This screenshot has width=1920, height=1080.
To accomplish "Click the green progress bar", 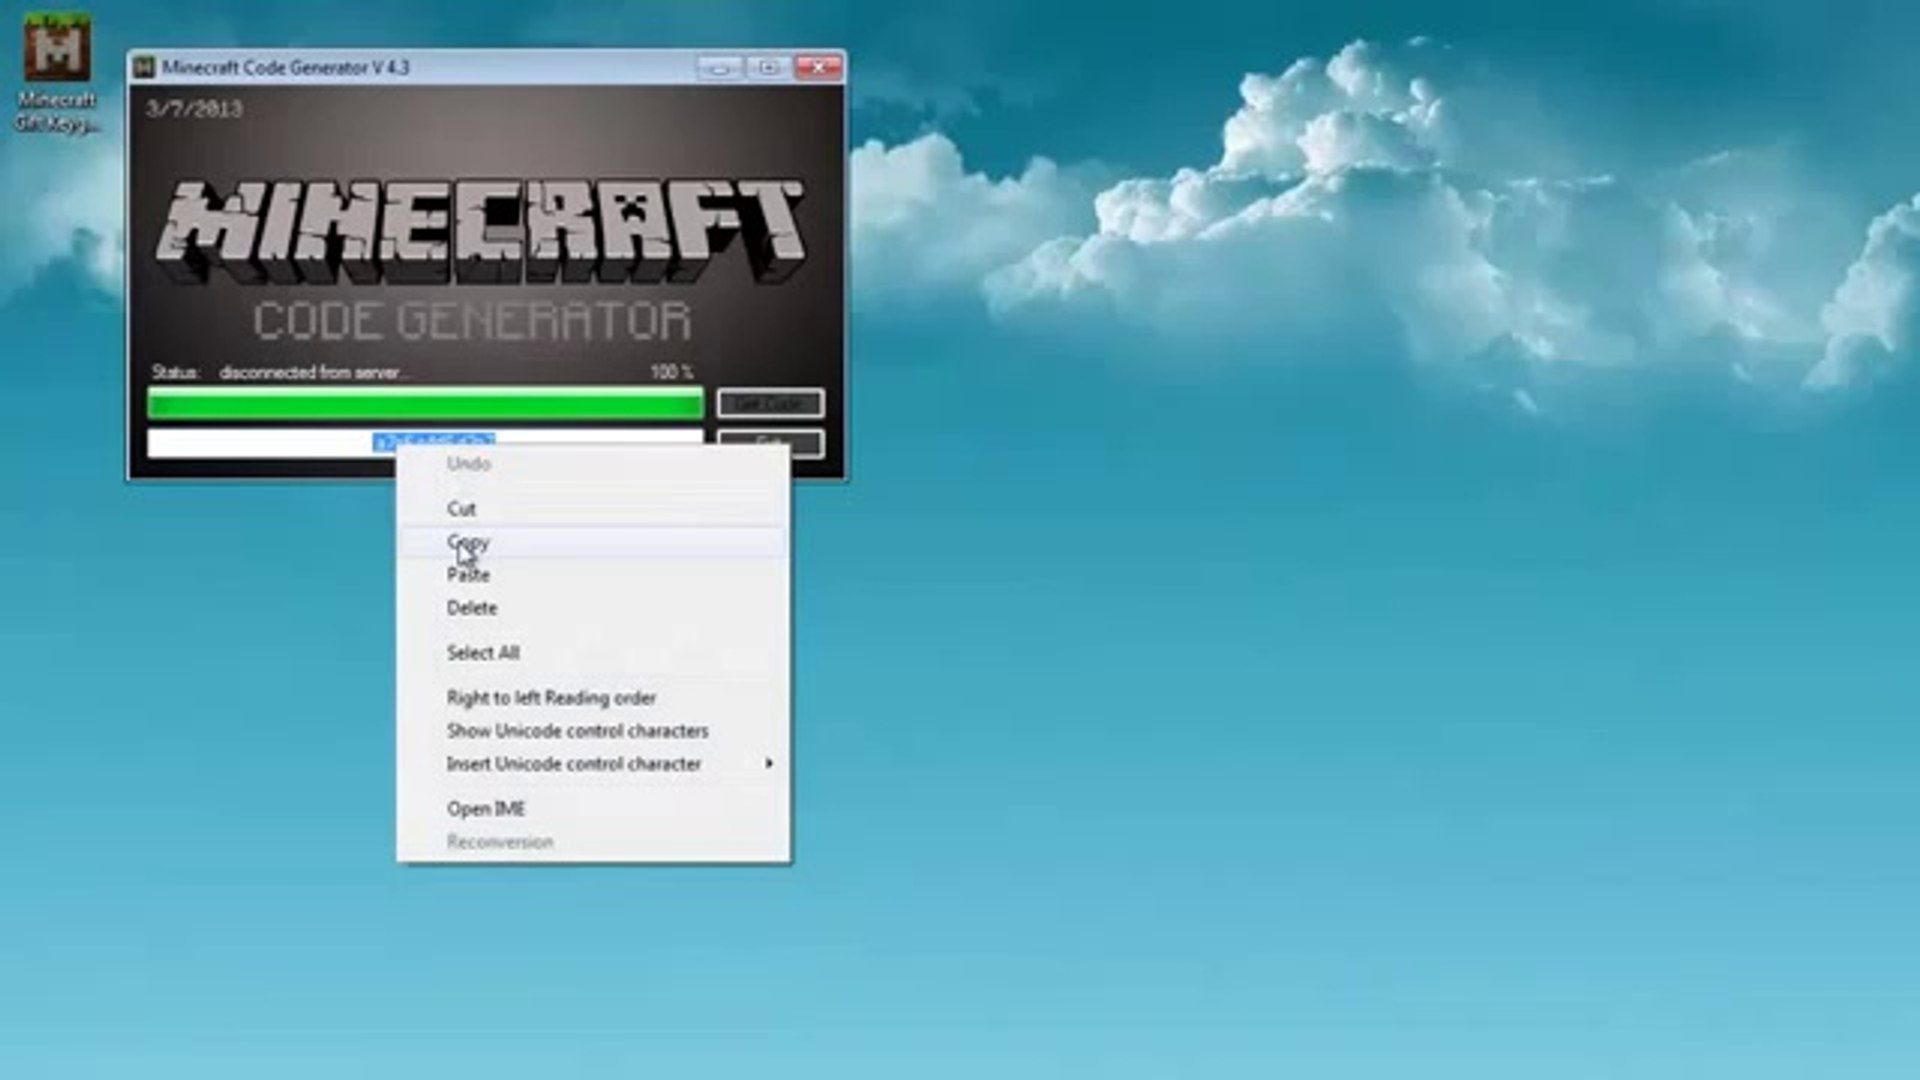I will click(x=425, y=404).
